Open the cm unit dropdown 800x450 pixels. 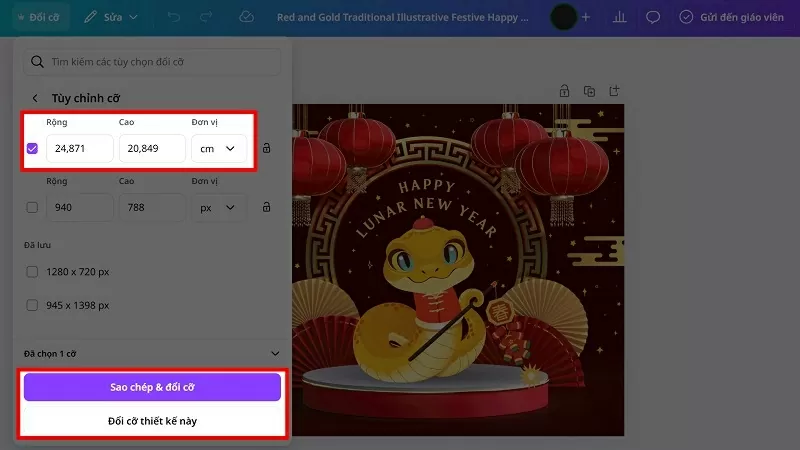[219, 149]
